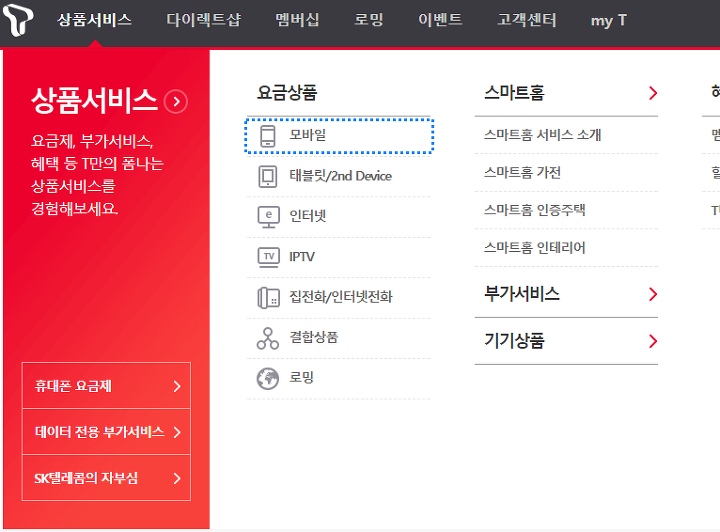Click the 스마트홈 section heading
Screen dimensions: 720x532
(514, 93)
